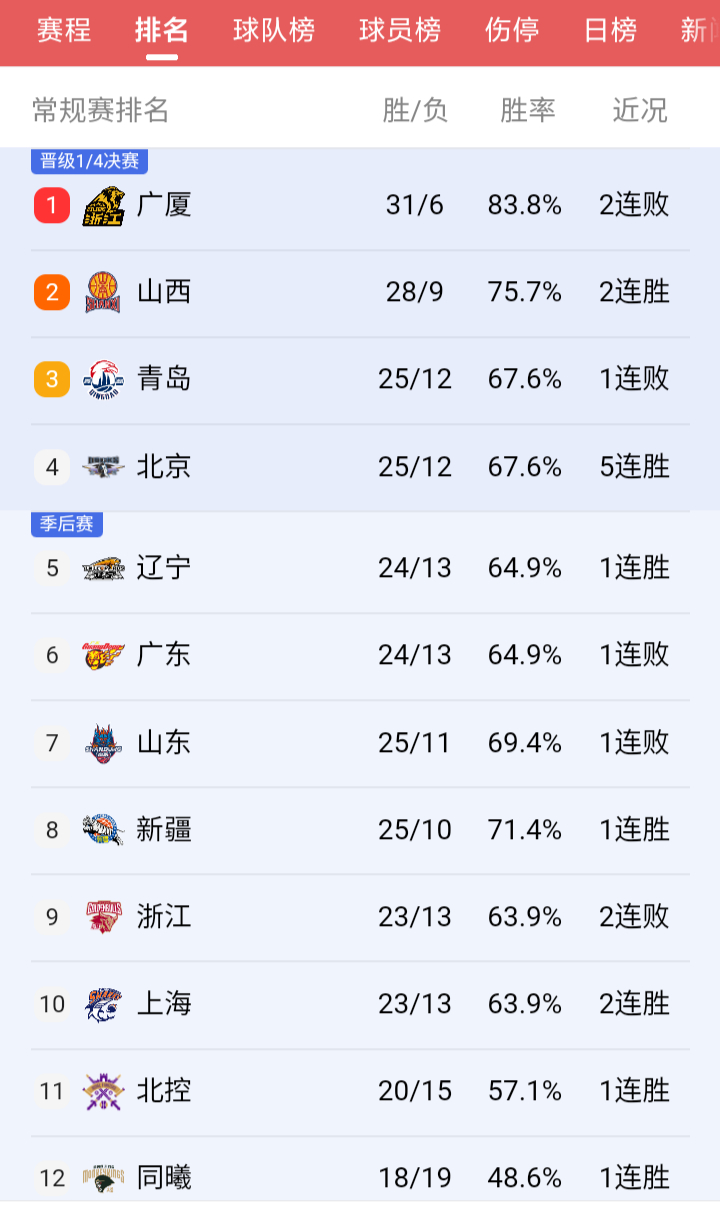Open the 日榜 tab
Viewport: 720px width, 1205px height.
tap(610, 30)
